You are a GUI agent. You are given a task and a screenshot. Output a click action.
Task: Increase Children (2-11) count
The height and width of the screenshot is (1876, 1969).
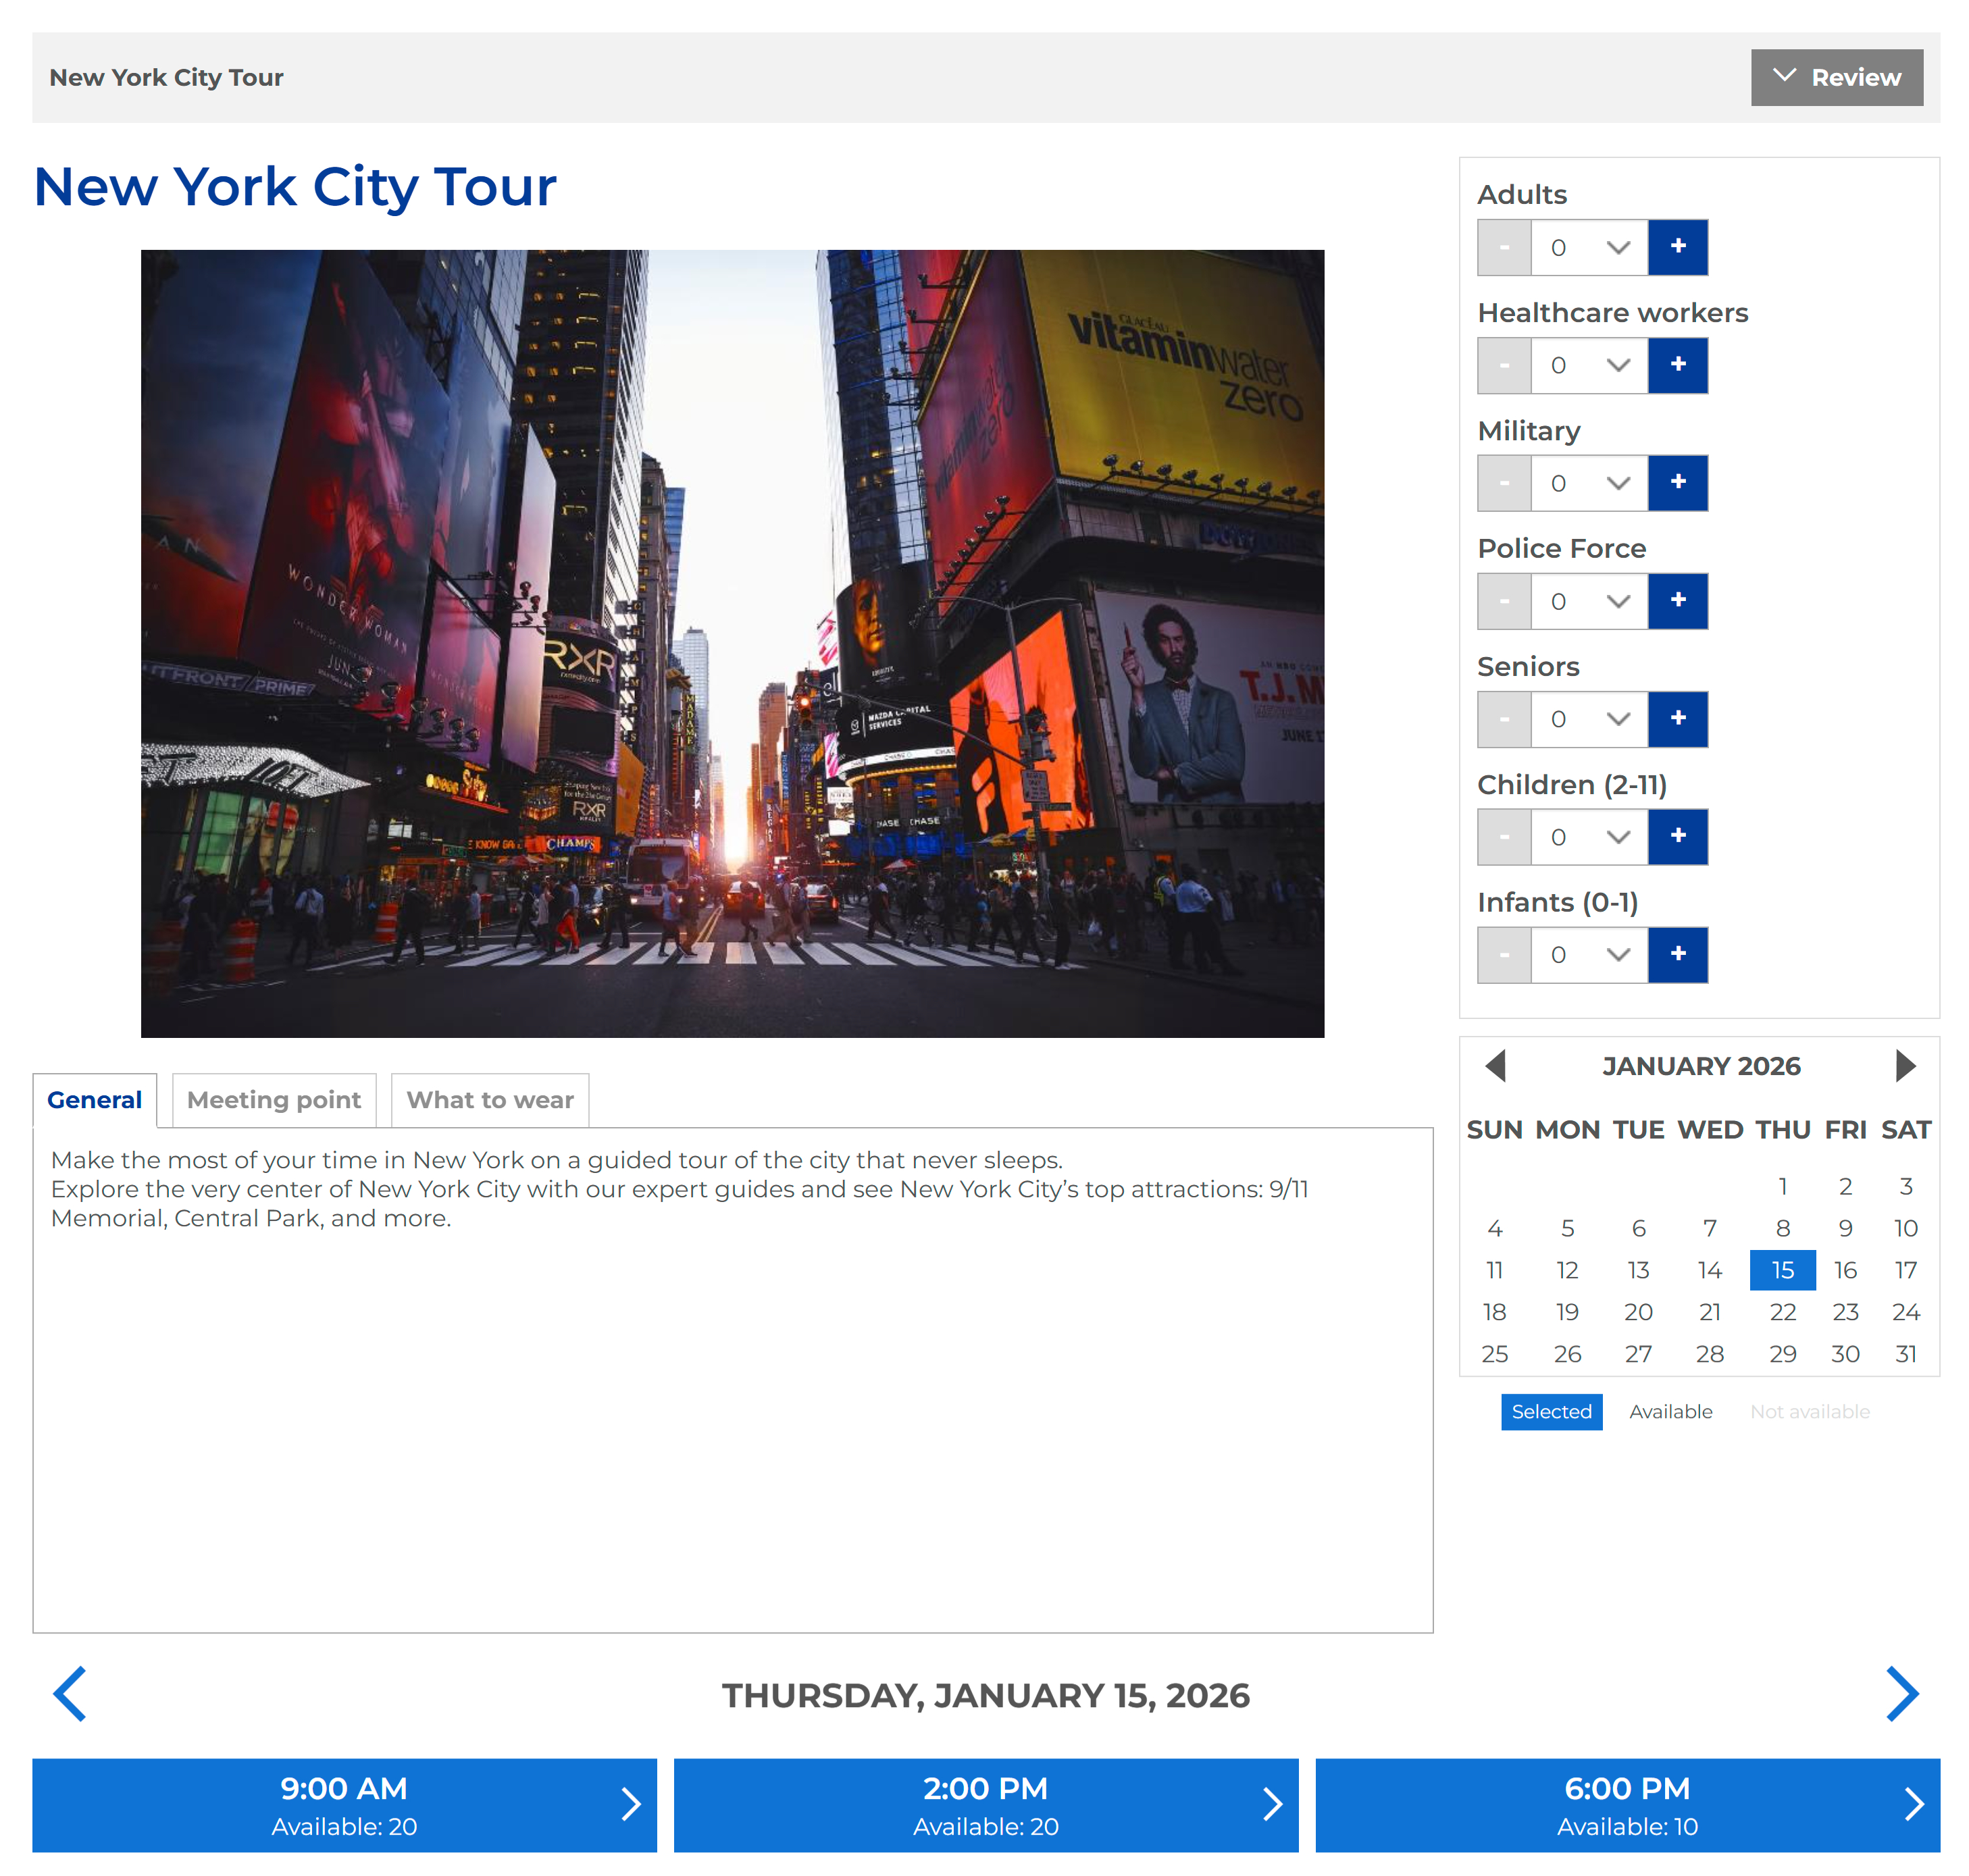[1677, 837]
